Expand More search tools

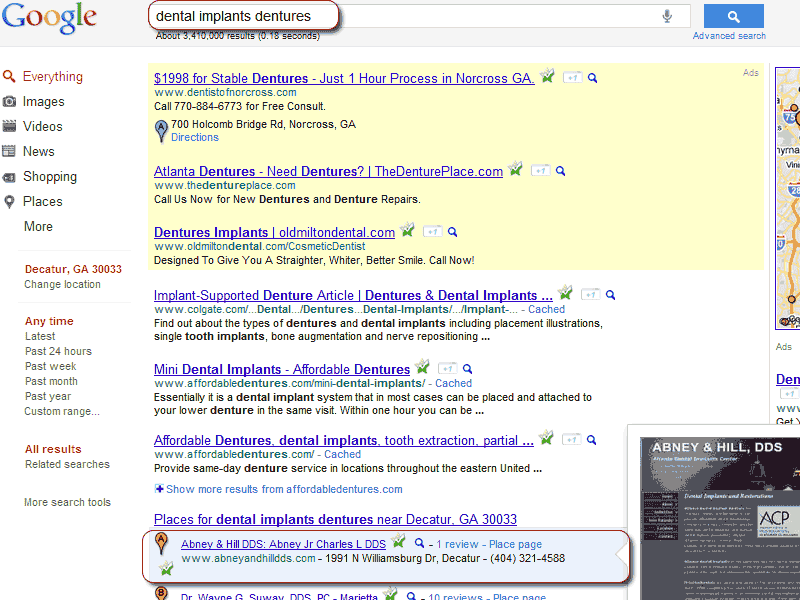pos(67,502)
